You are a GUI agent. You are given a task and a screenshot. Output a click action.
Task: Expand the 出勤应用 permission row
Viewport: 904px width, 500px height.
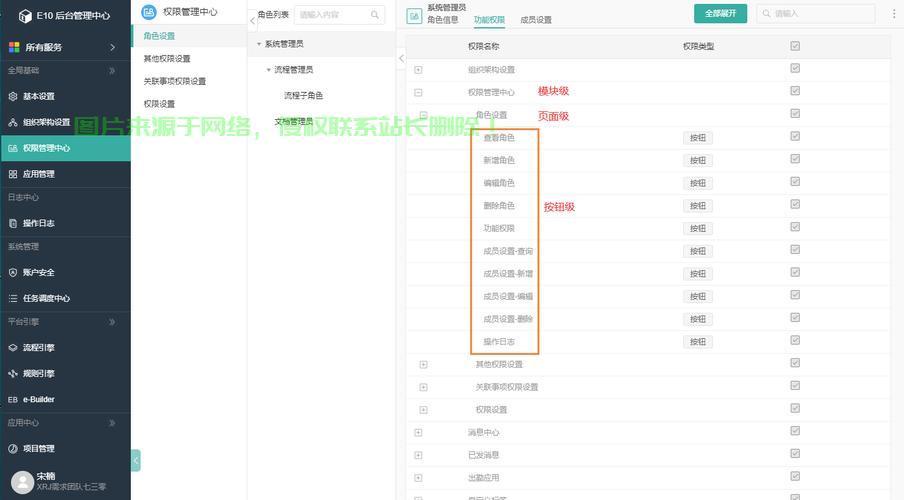click(418, 478)
